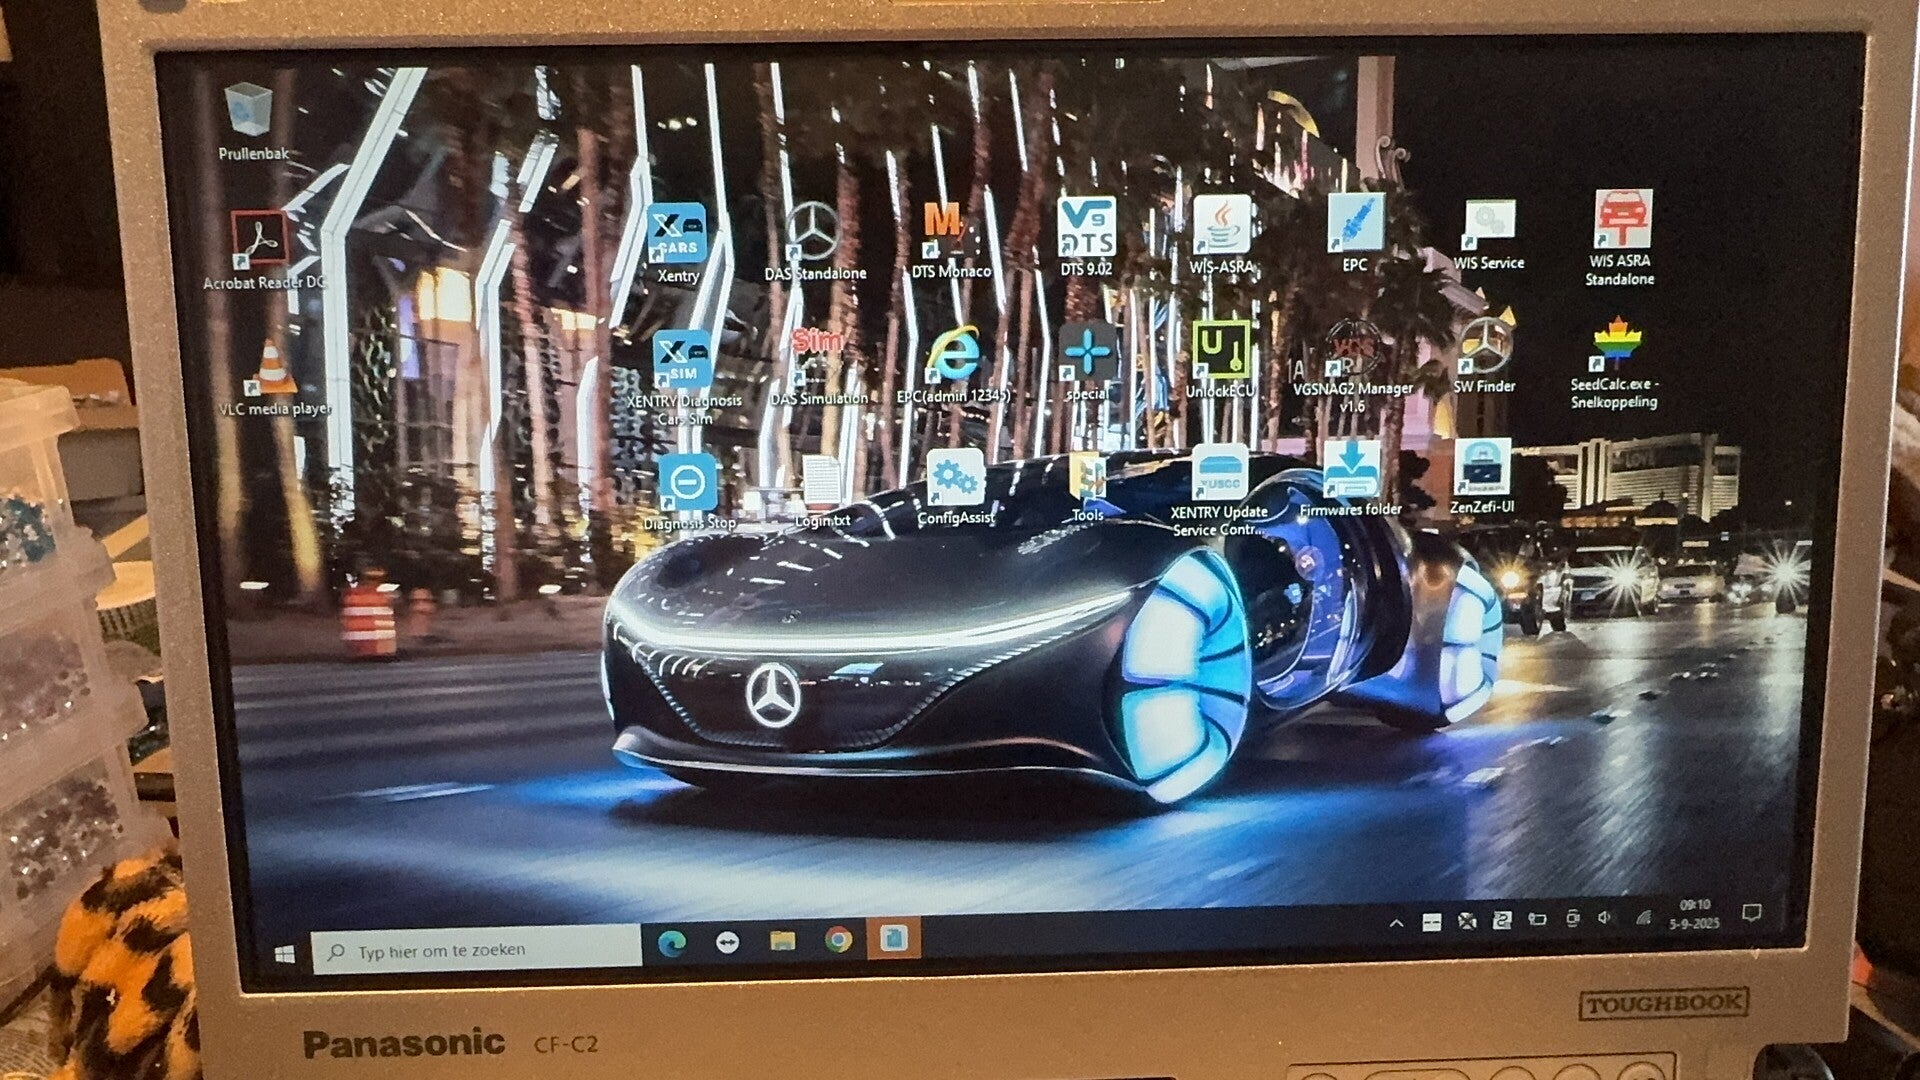Screen dimensions: 1920x1080
Task: Open the ConfigAssist shortcut
Action: click(955, 479)
